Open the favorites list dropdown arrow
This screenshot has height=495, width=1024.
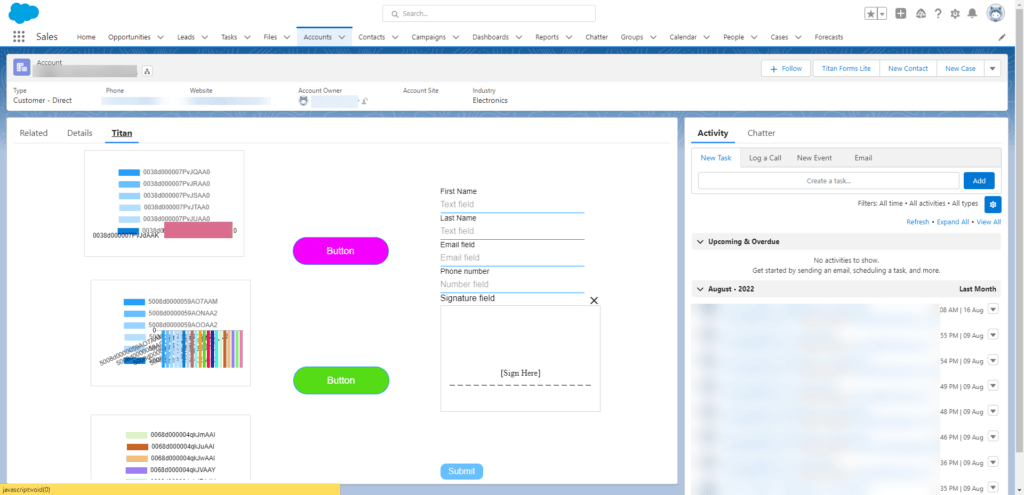coord(882,14)
